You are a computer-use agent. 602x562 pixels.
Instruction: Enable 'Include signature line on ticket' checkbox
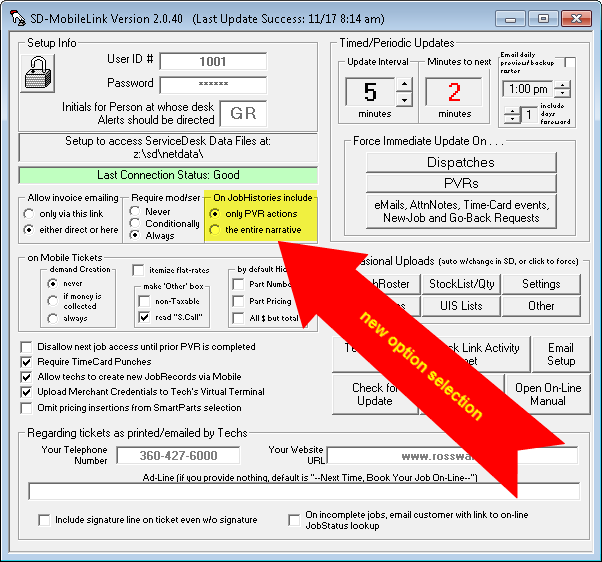[44, 520]
